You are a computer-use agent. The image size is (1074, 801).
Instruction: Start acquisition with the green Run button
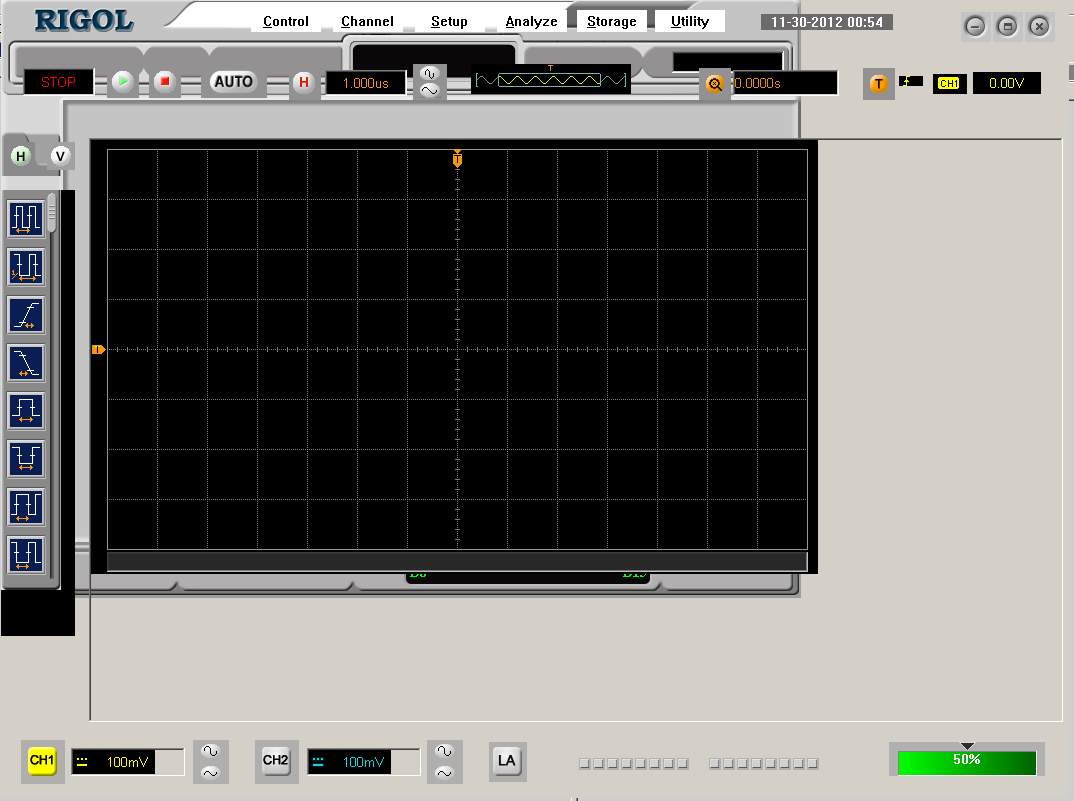[122, 82]
